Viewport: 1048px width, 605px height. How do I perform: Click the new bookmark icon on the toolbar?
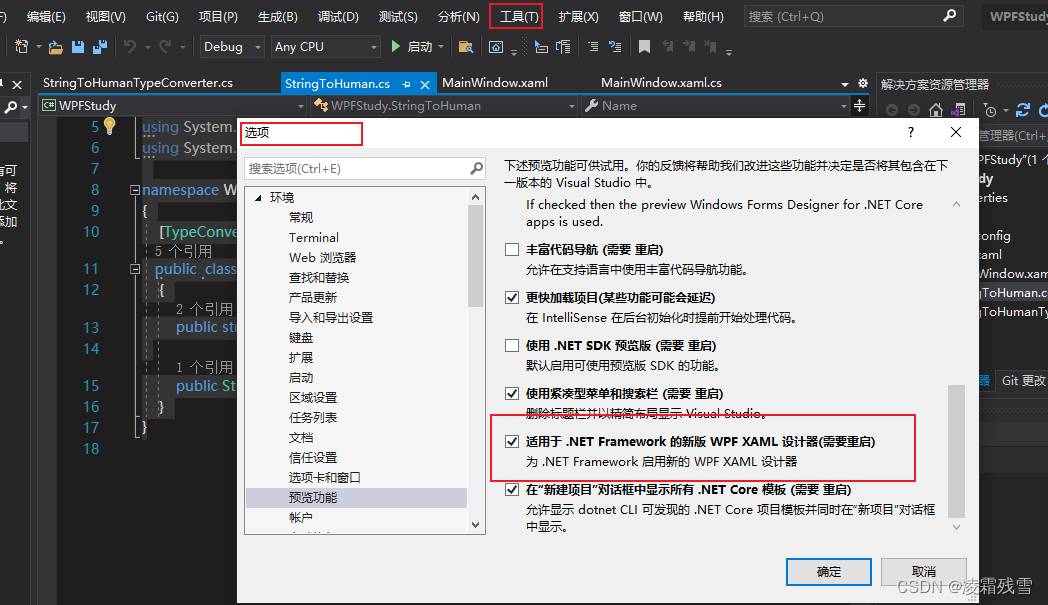pos(645,46)
